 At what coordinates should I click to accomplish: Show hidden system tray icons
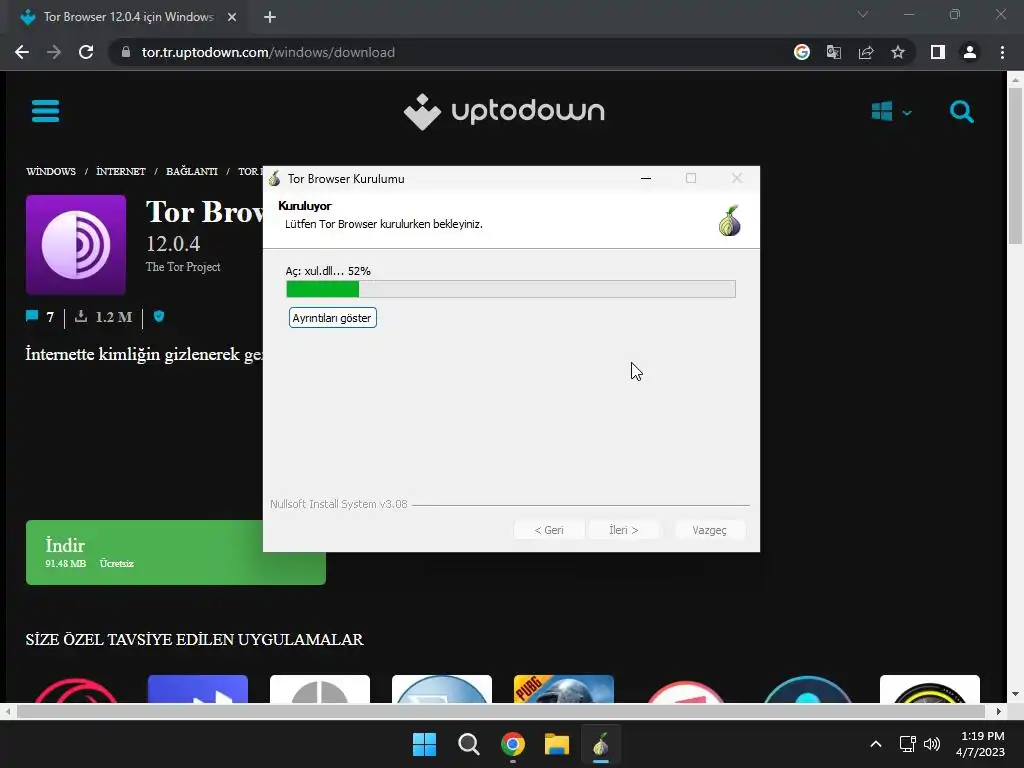point(876,744)
